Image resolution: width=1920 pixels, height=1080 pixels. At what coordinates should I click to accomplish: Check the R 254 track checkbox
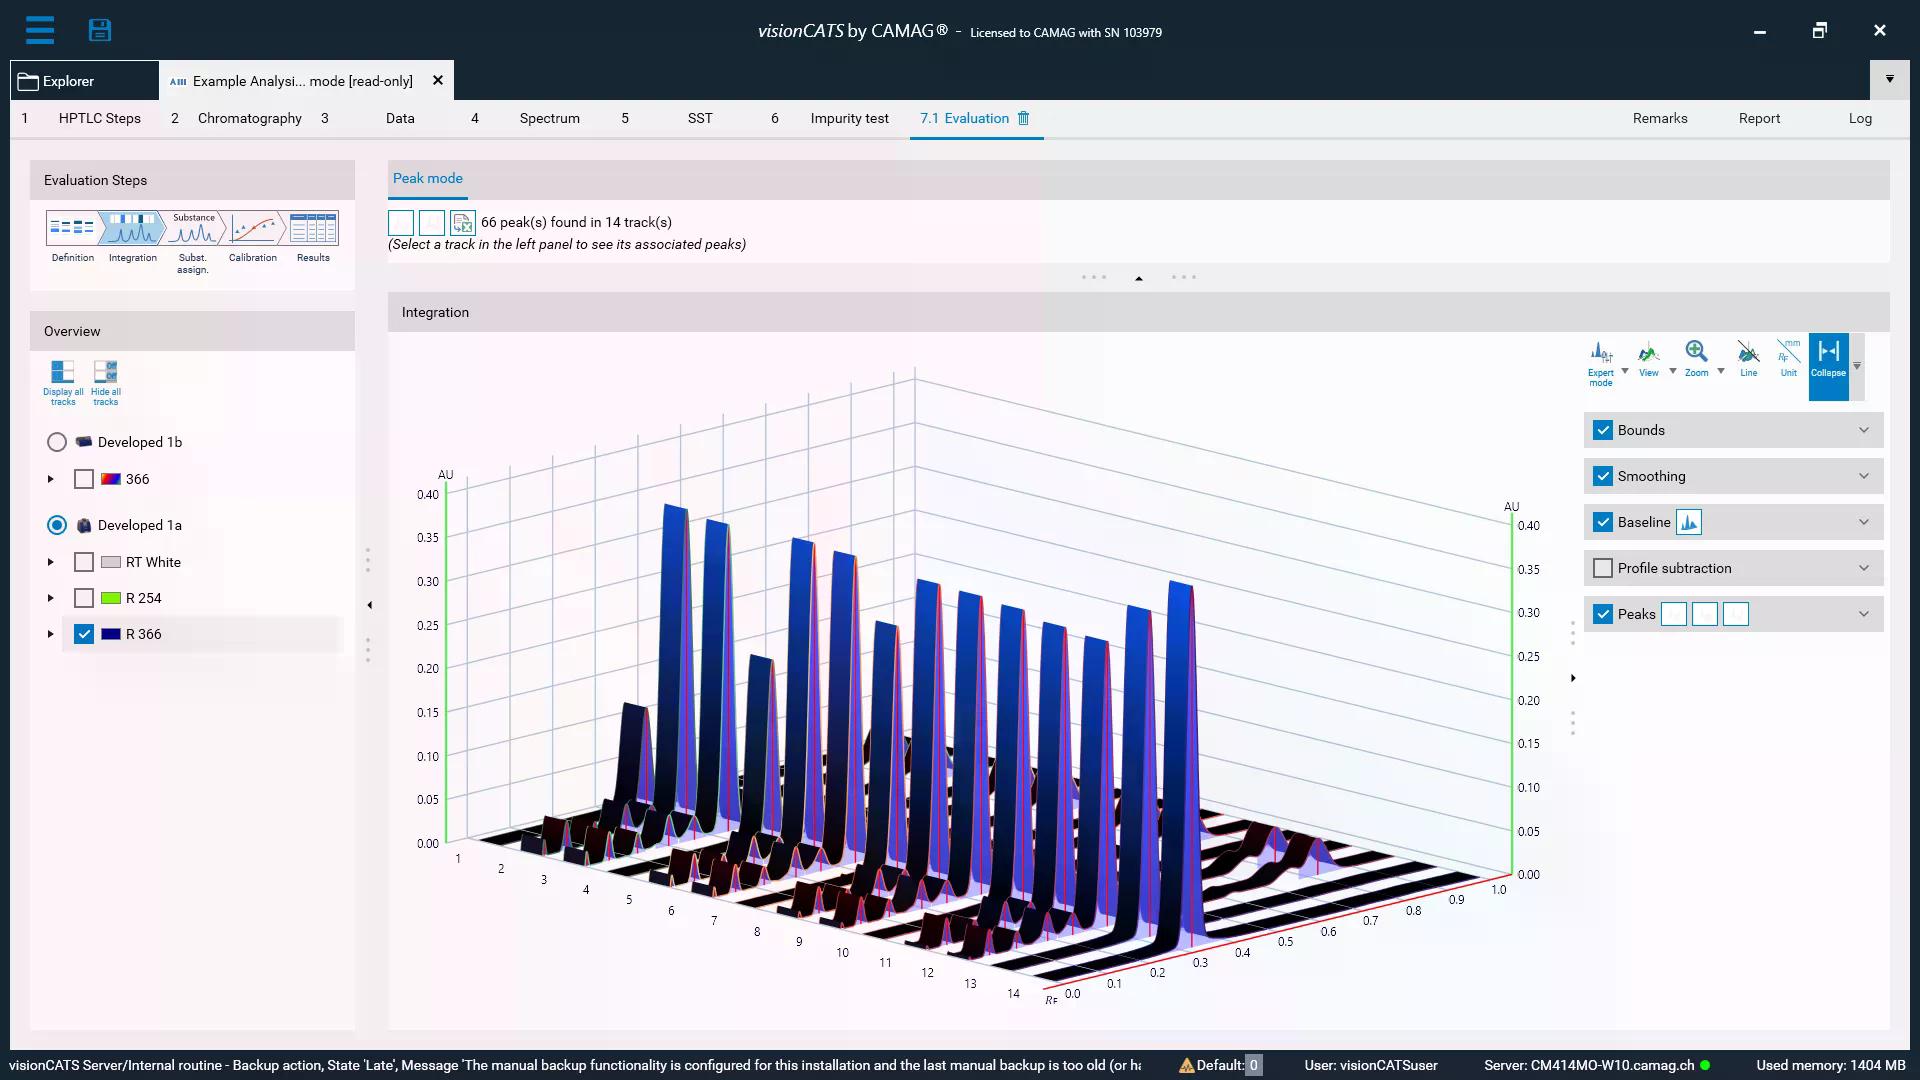coord(84,598)
